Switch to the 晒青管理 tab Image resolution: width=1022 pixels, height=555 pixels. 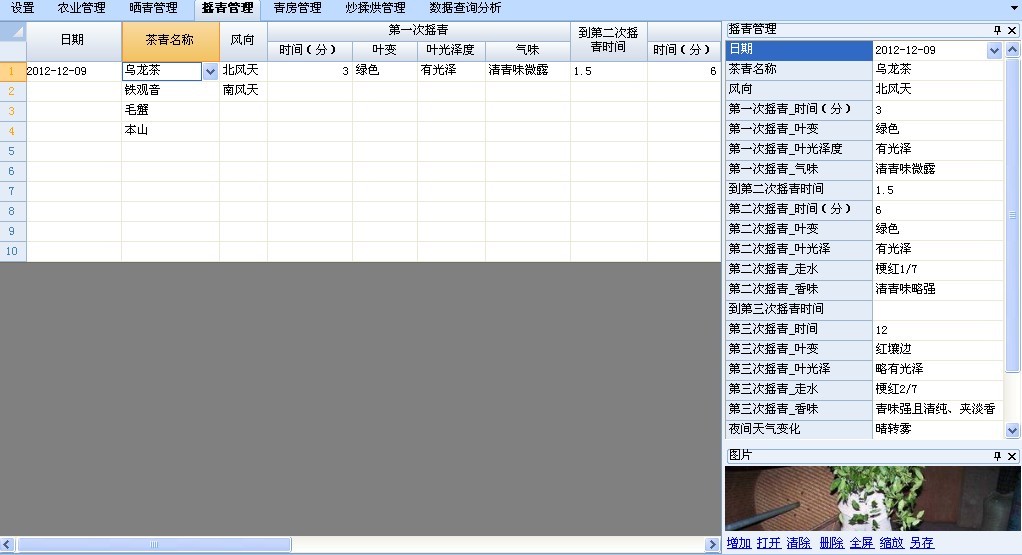[153, 8]
